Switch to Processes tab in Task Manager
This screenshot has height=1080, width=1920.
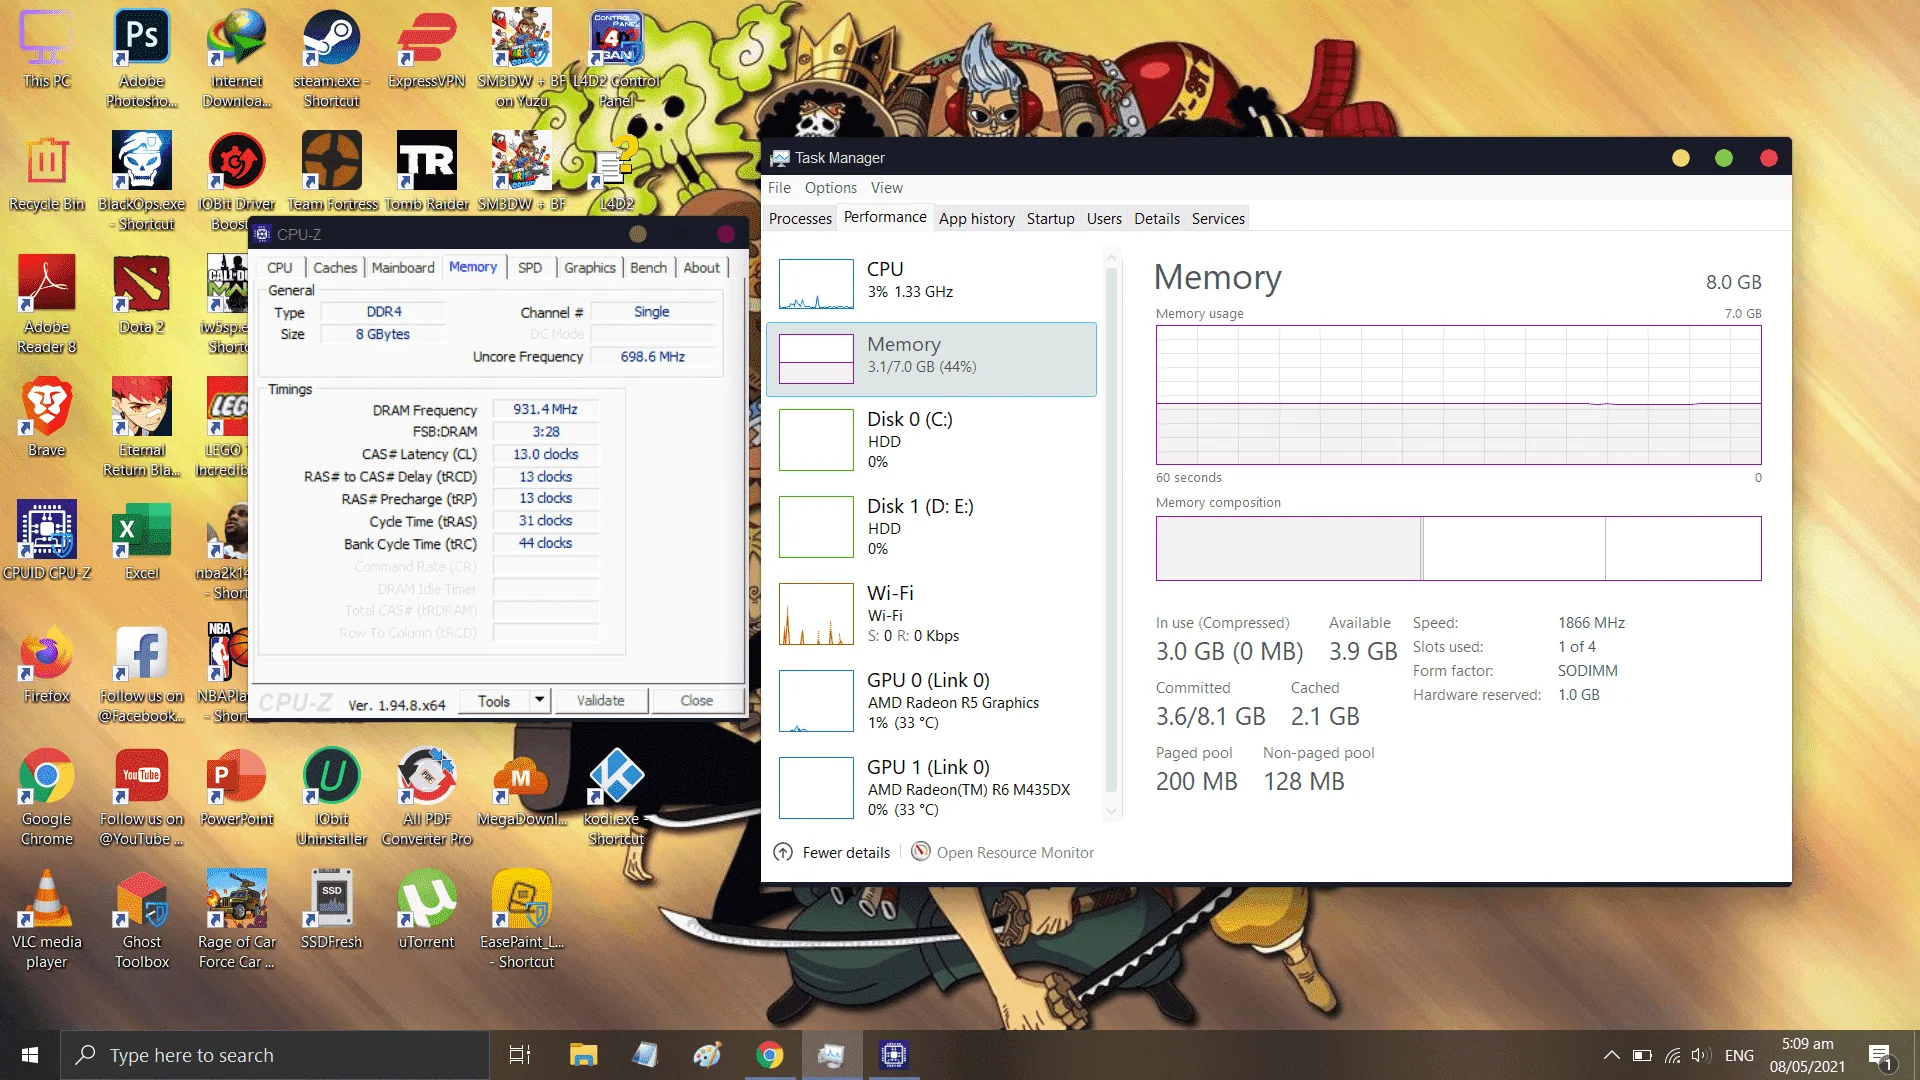(x=800, y=218)
